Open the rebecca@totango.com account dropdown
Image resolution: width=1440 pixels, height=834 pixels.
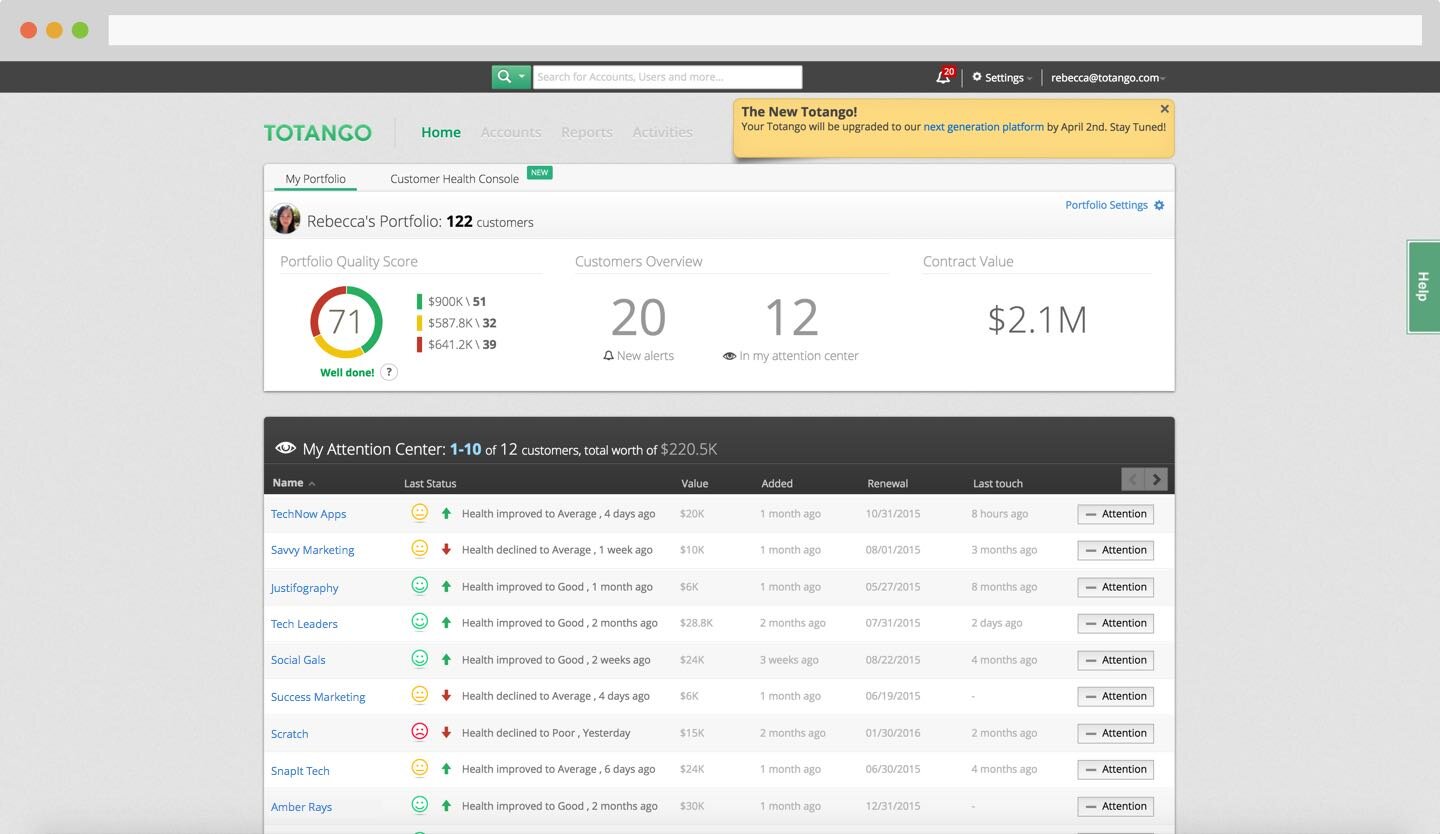(x=1108, y=77)
